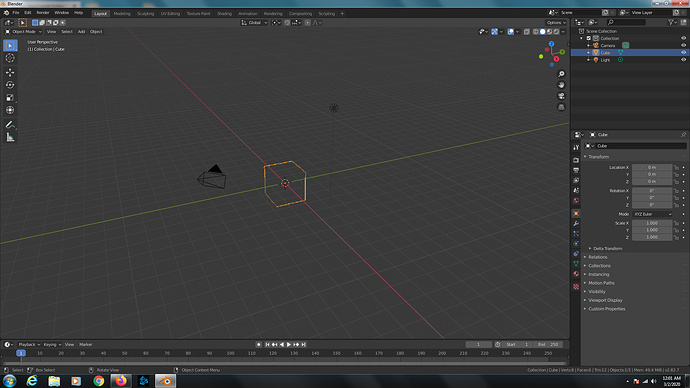This screenshot has height=388, width=690.
Task: Open the Render properties tab
Action: (x=576, y=160)
